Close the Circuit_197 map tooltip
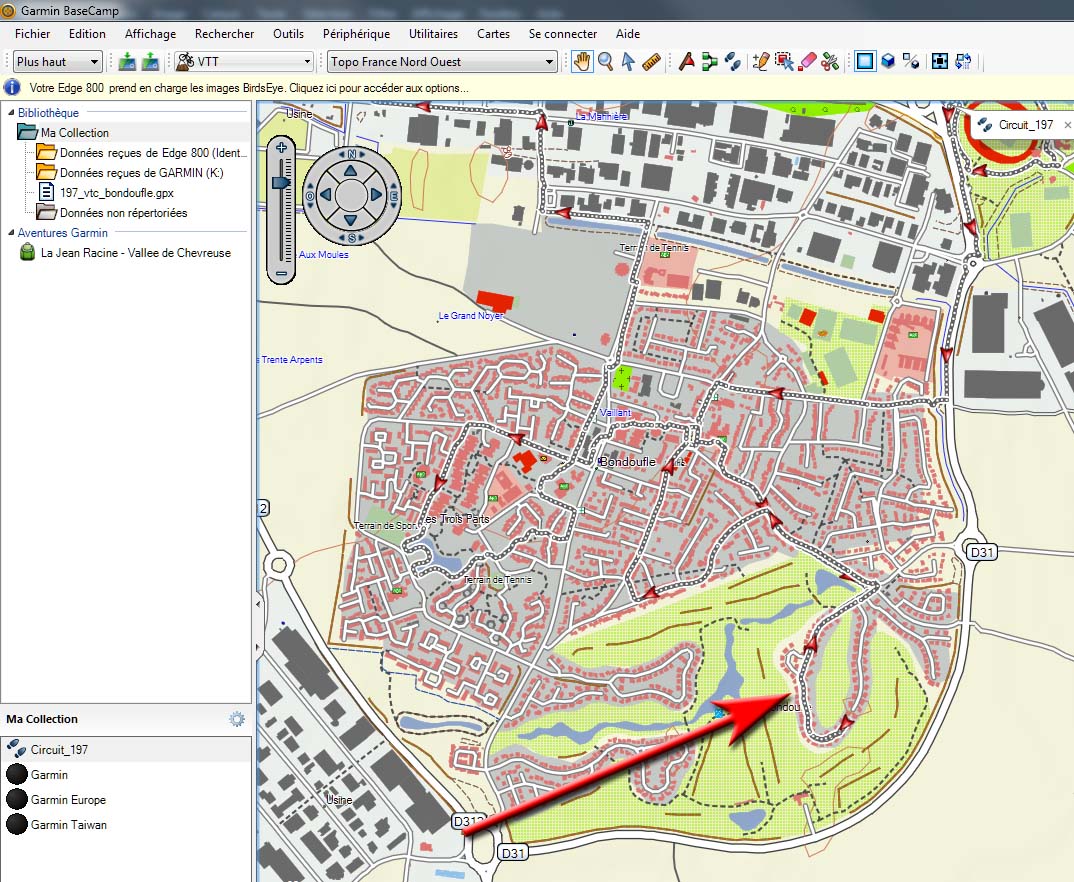Image resolution: width=1074 pixels, height=882 pixels. tap(1067, 125)
